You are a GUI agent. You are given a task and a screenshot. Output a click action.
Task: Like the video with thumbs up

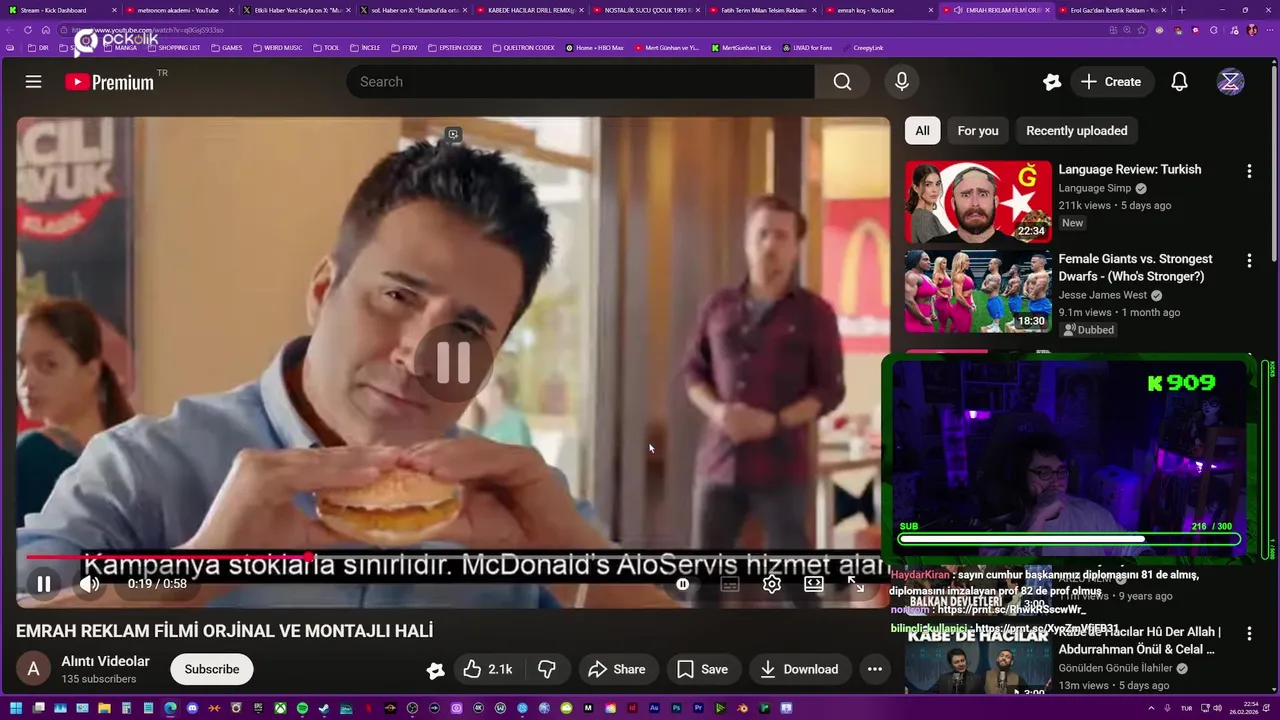coord(488,669)
